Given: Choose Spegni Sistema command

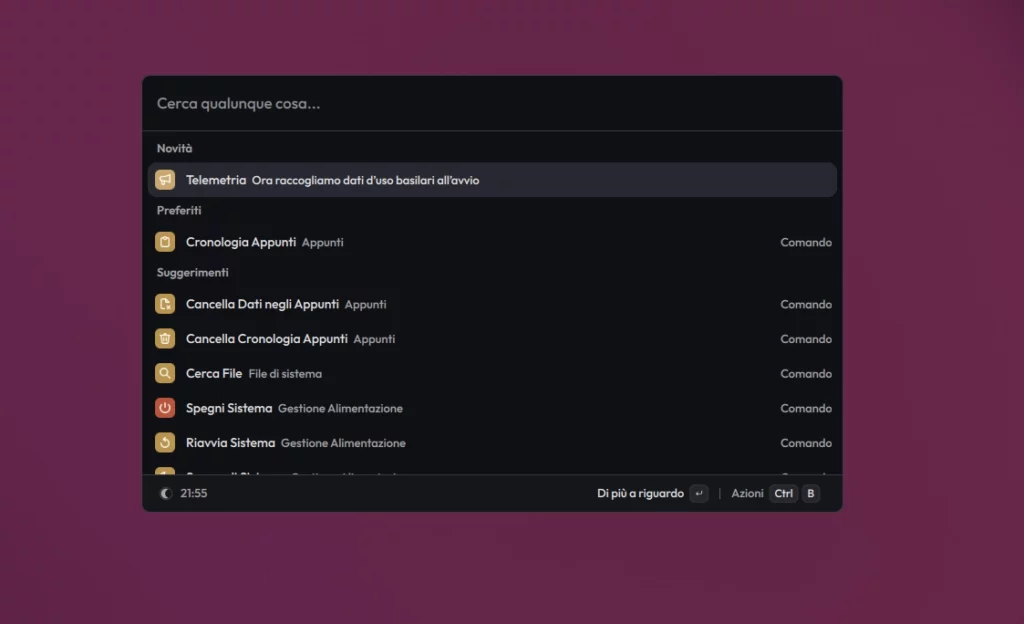Looking at the screenshot, I should pyautogui.click(x=492, y=407).
